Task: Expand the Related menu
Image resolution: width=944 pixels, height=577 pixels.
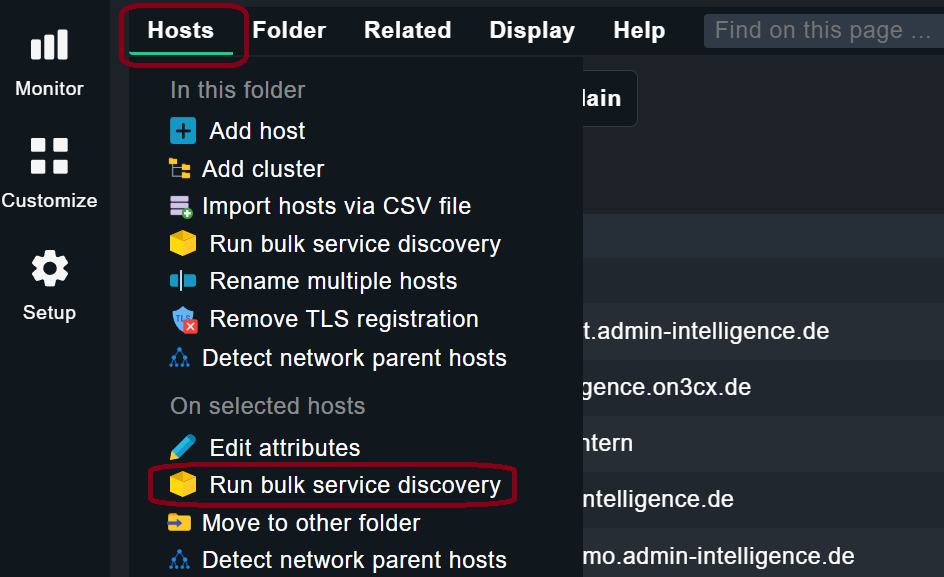Action: point(407,30)
